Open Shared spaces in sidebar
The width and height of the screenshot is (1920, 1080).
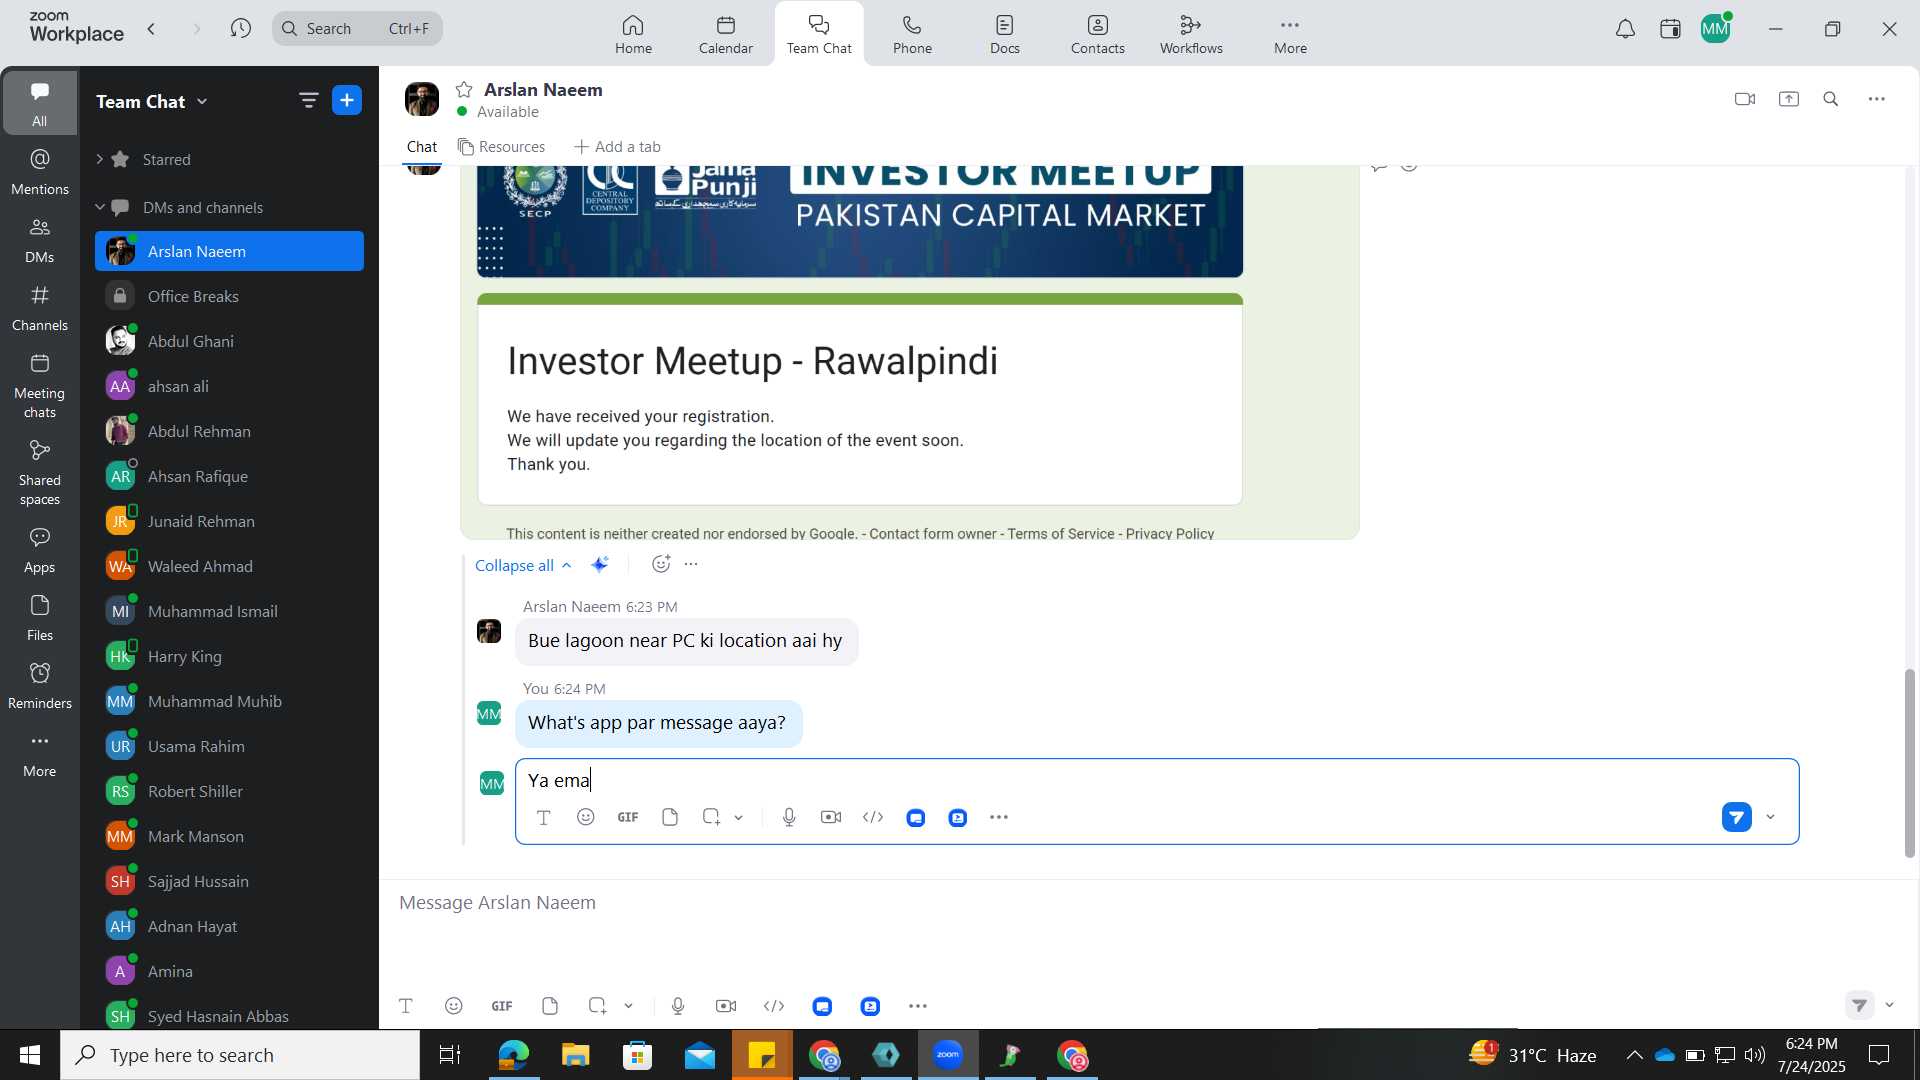pos(40,473)
